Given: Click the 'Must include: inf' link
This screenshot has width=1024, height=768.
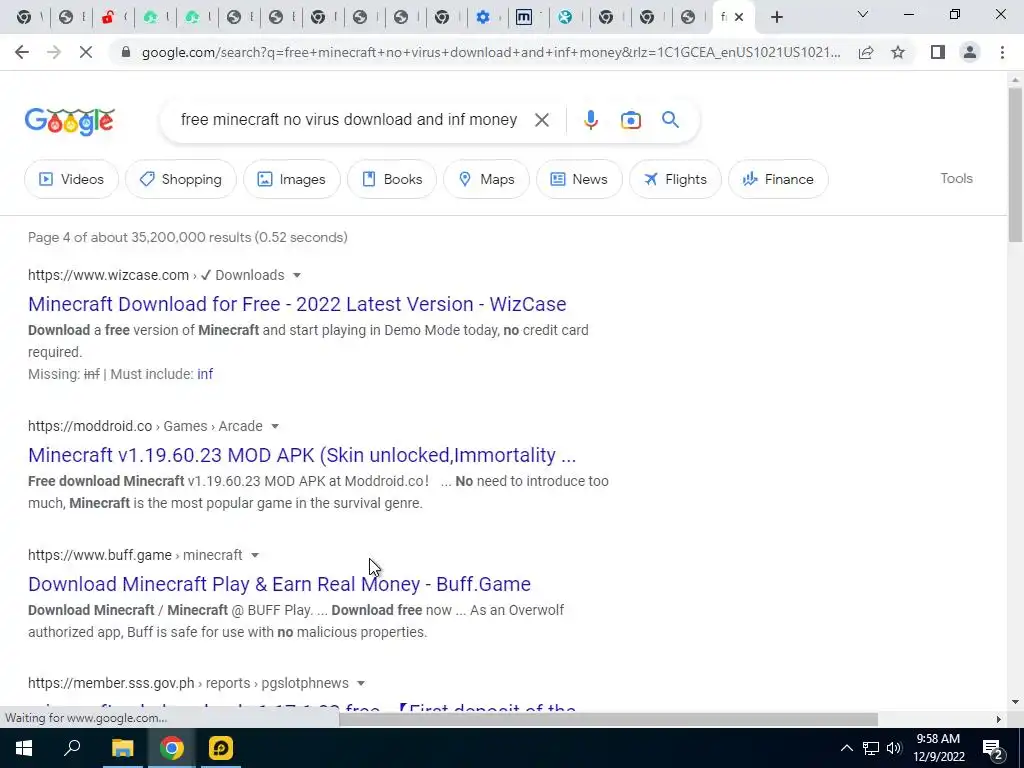Looking at the screenshot, I should pos(205,374).
